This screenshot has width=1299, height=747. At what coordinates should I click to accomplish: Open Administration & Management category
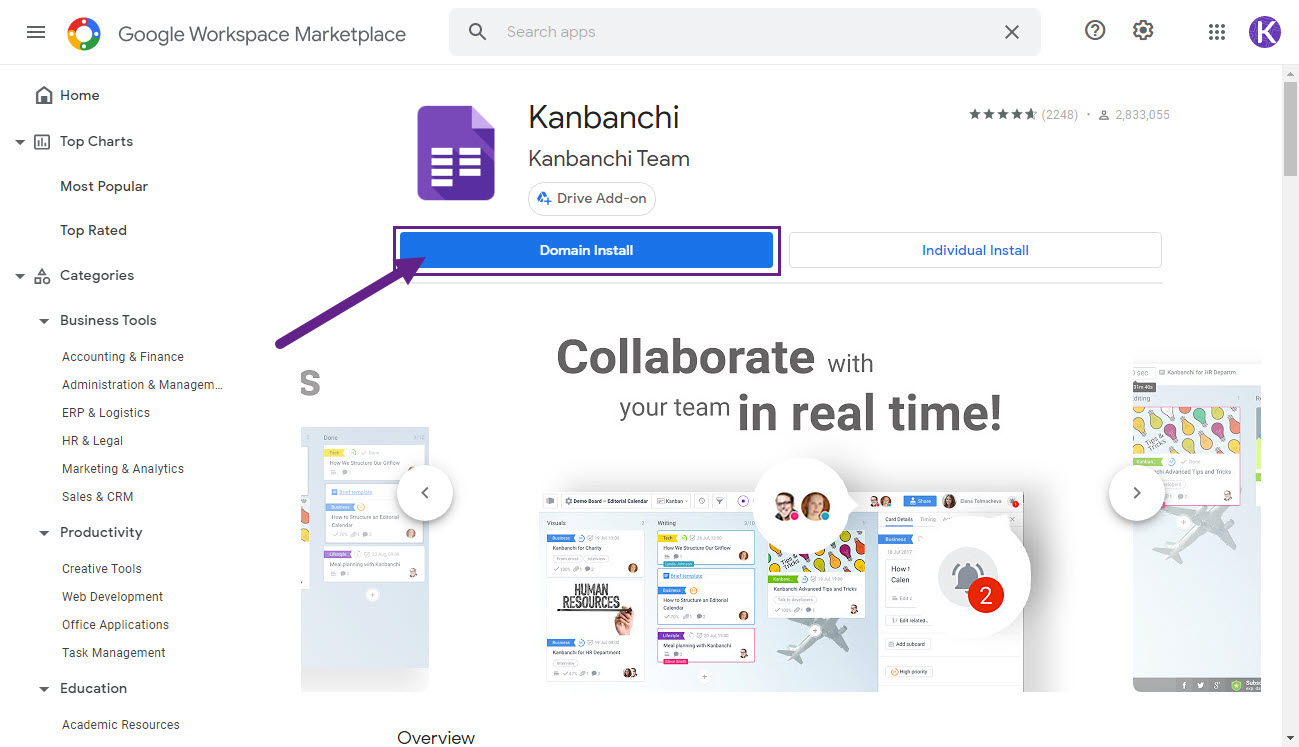(x=142, y=384)
